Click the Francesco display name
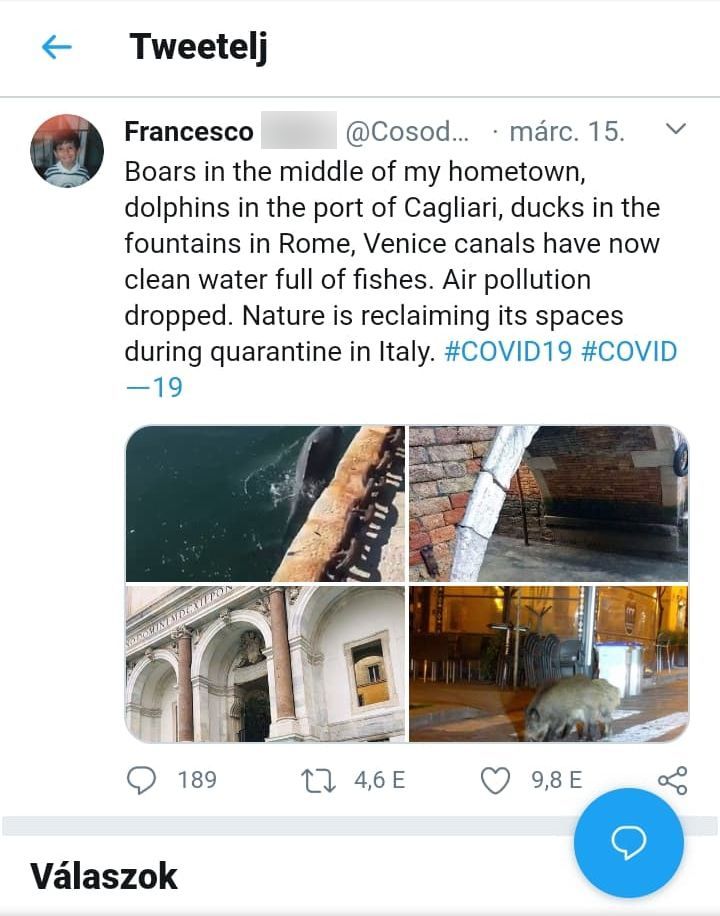The width and height of the screenshot is (720, 916). [189, 131]
